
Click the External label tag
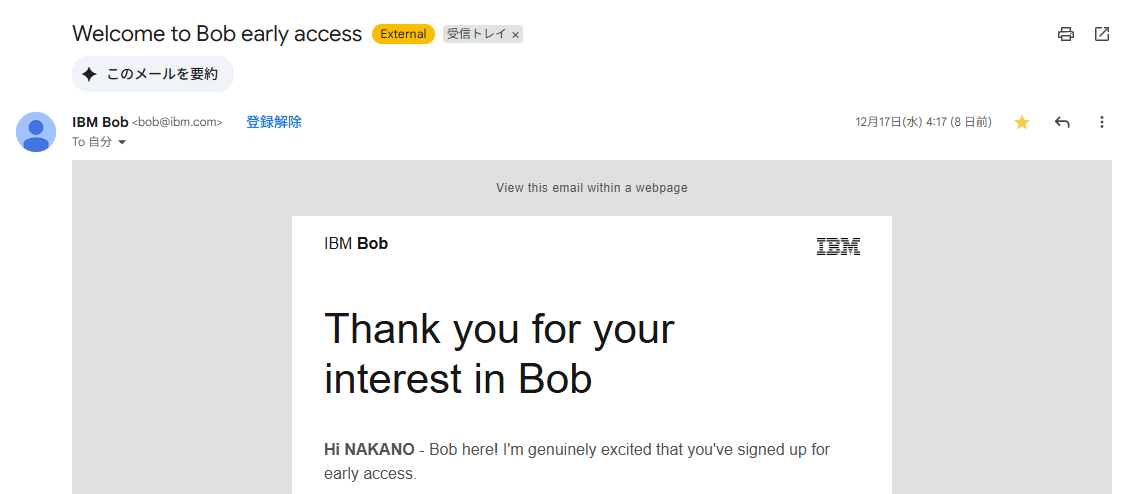coord(403,34)
